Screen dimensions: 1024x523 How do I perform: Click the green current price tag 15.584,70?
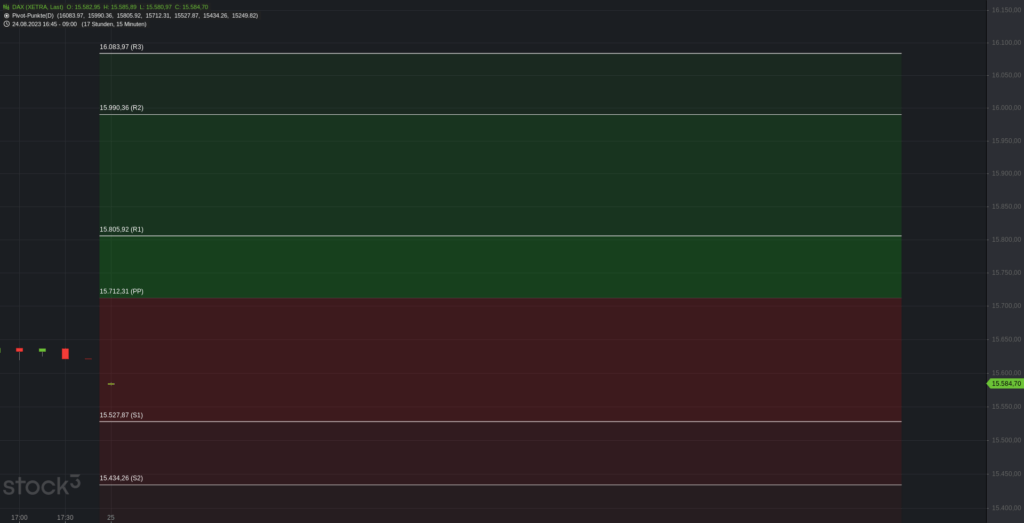point(1005,383)
